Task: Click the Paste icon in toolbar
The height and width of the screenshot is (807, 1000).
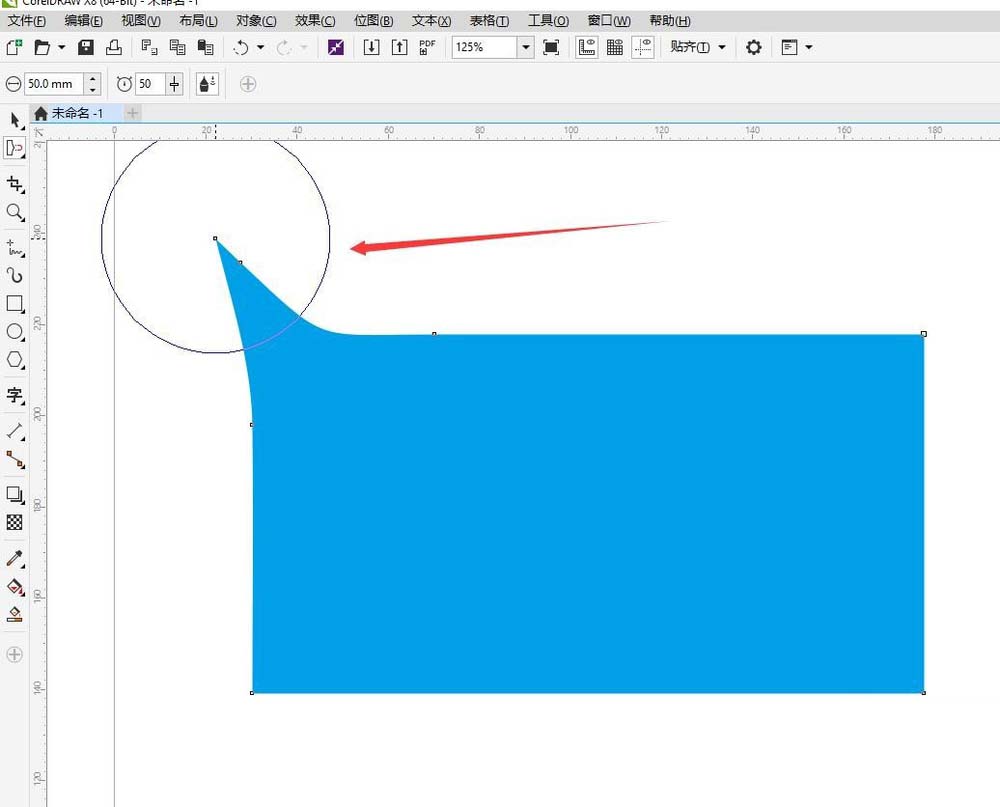Action: click(205, 47)
